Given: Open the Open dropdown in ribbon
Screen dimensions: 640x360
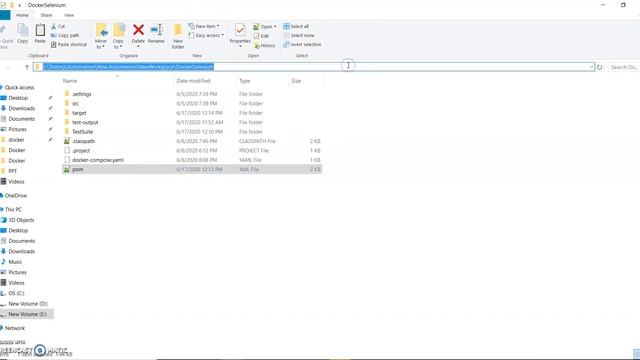Looking at the screenshot, I should click(264, 27).
